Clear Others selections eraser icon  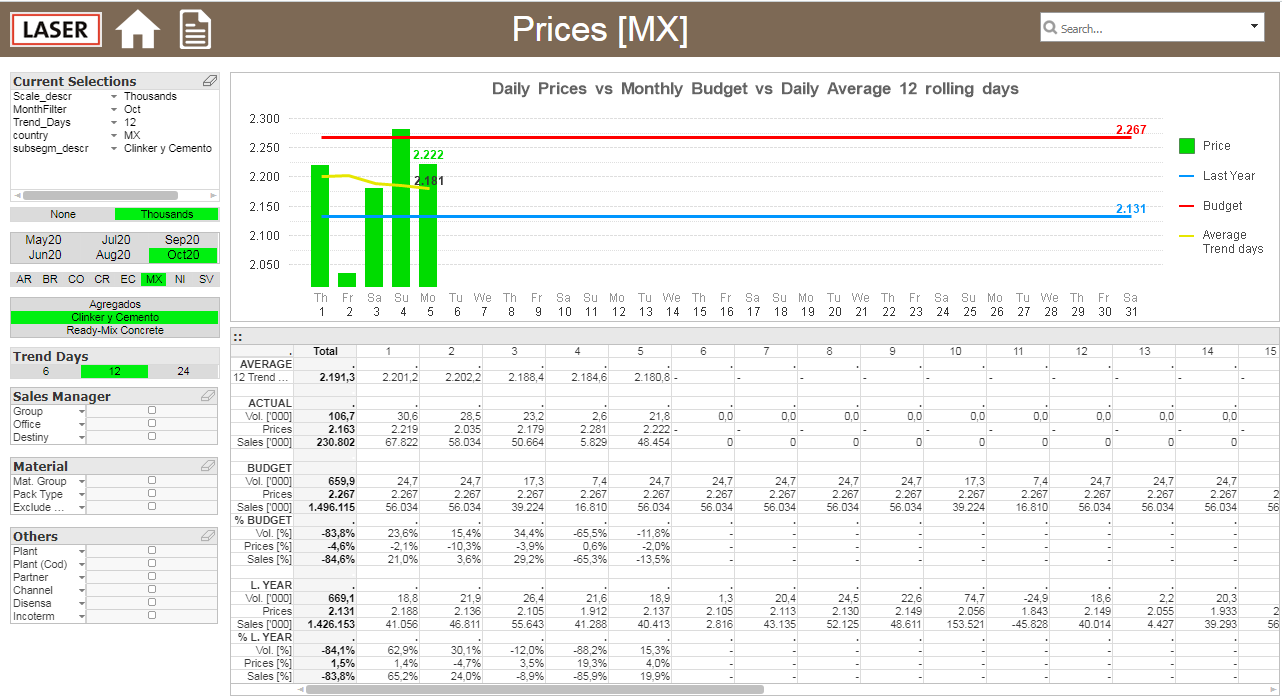tap(209, 536)
